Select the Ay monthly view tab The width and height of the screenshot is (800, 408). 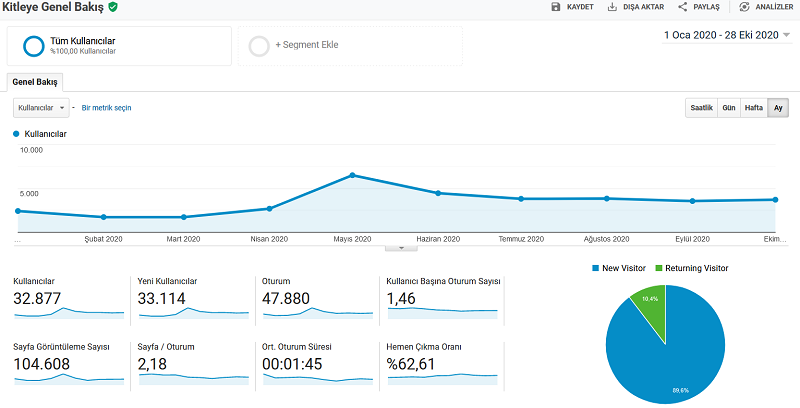tap(778, 108)
